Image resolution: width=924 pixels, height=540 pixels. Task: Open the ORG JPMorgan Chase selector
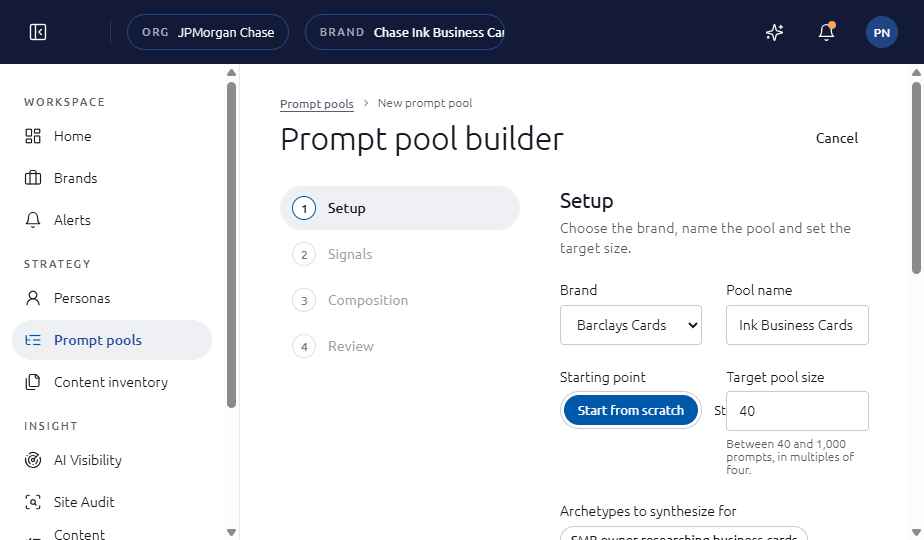[208, 32]
